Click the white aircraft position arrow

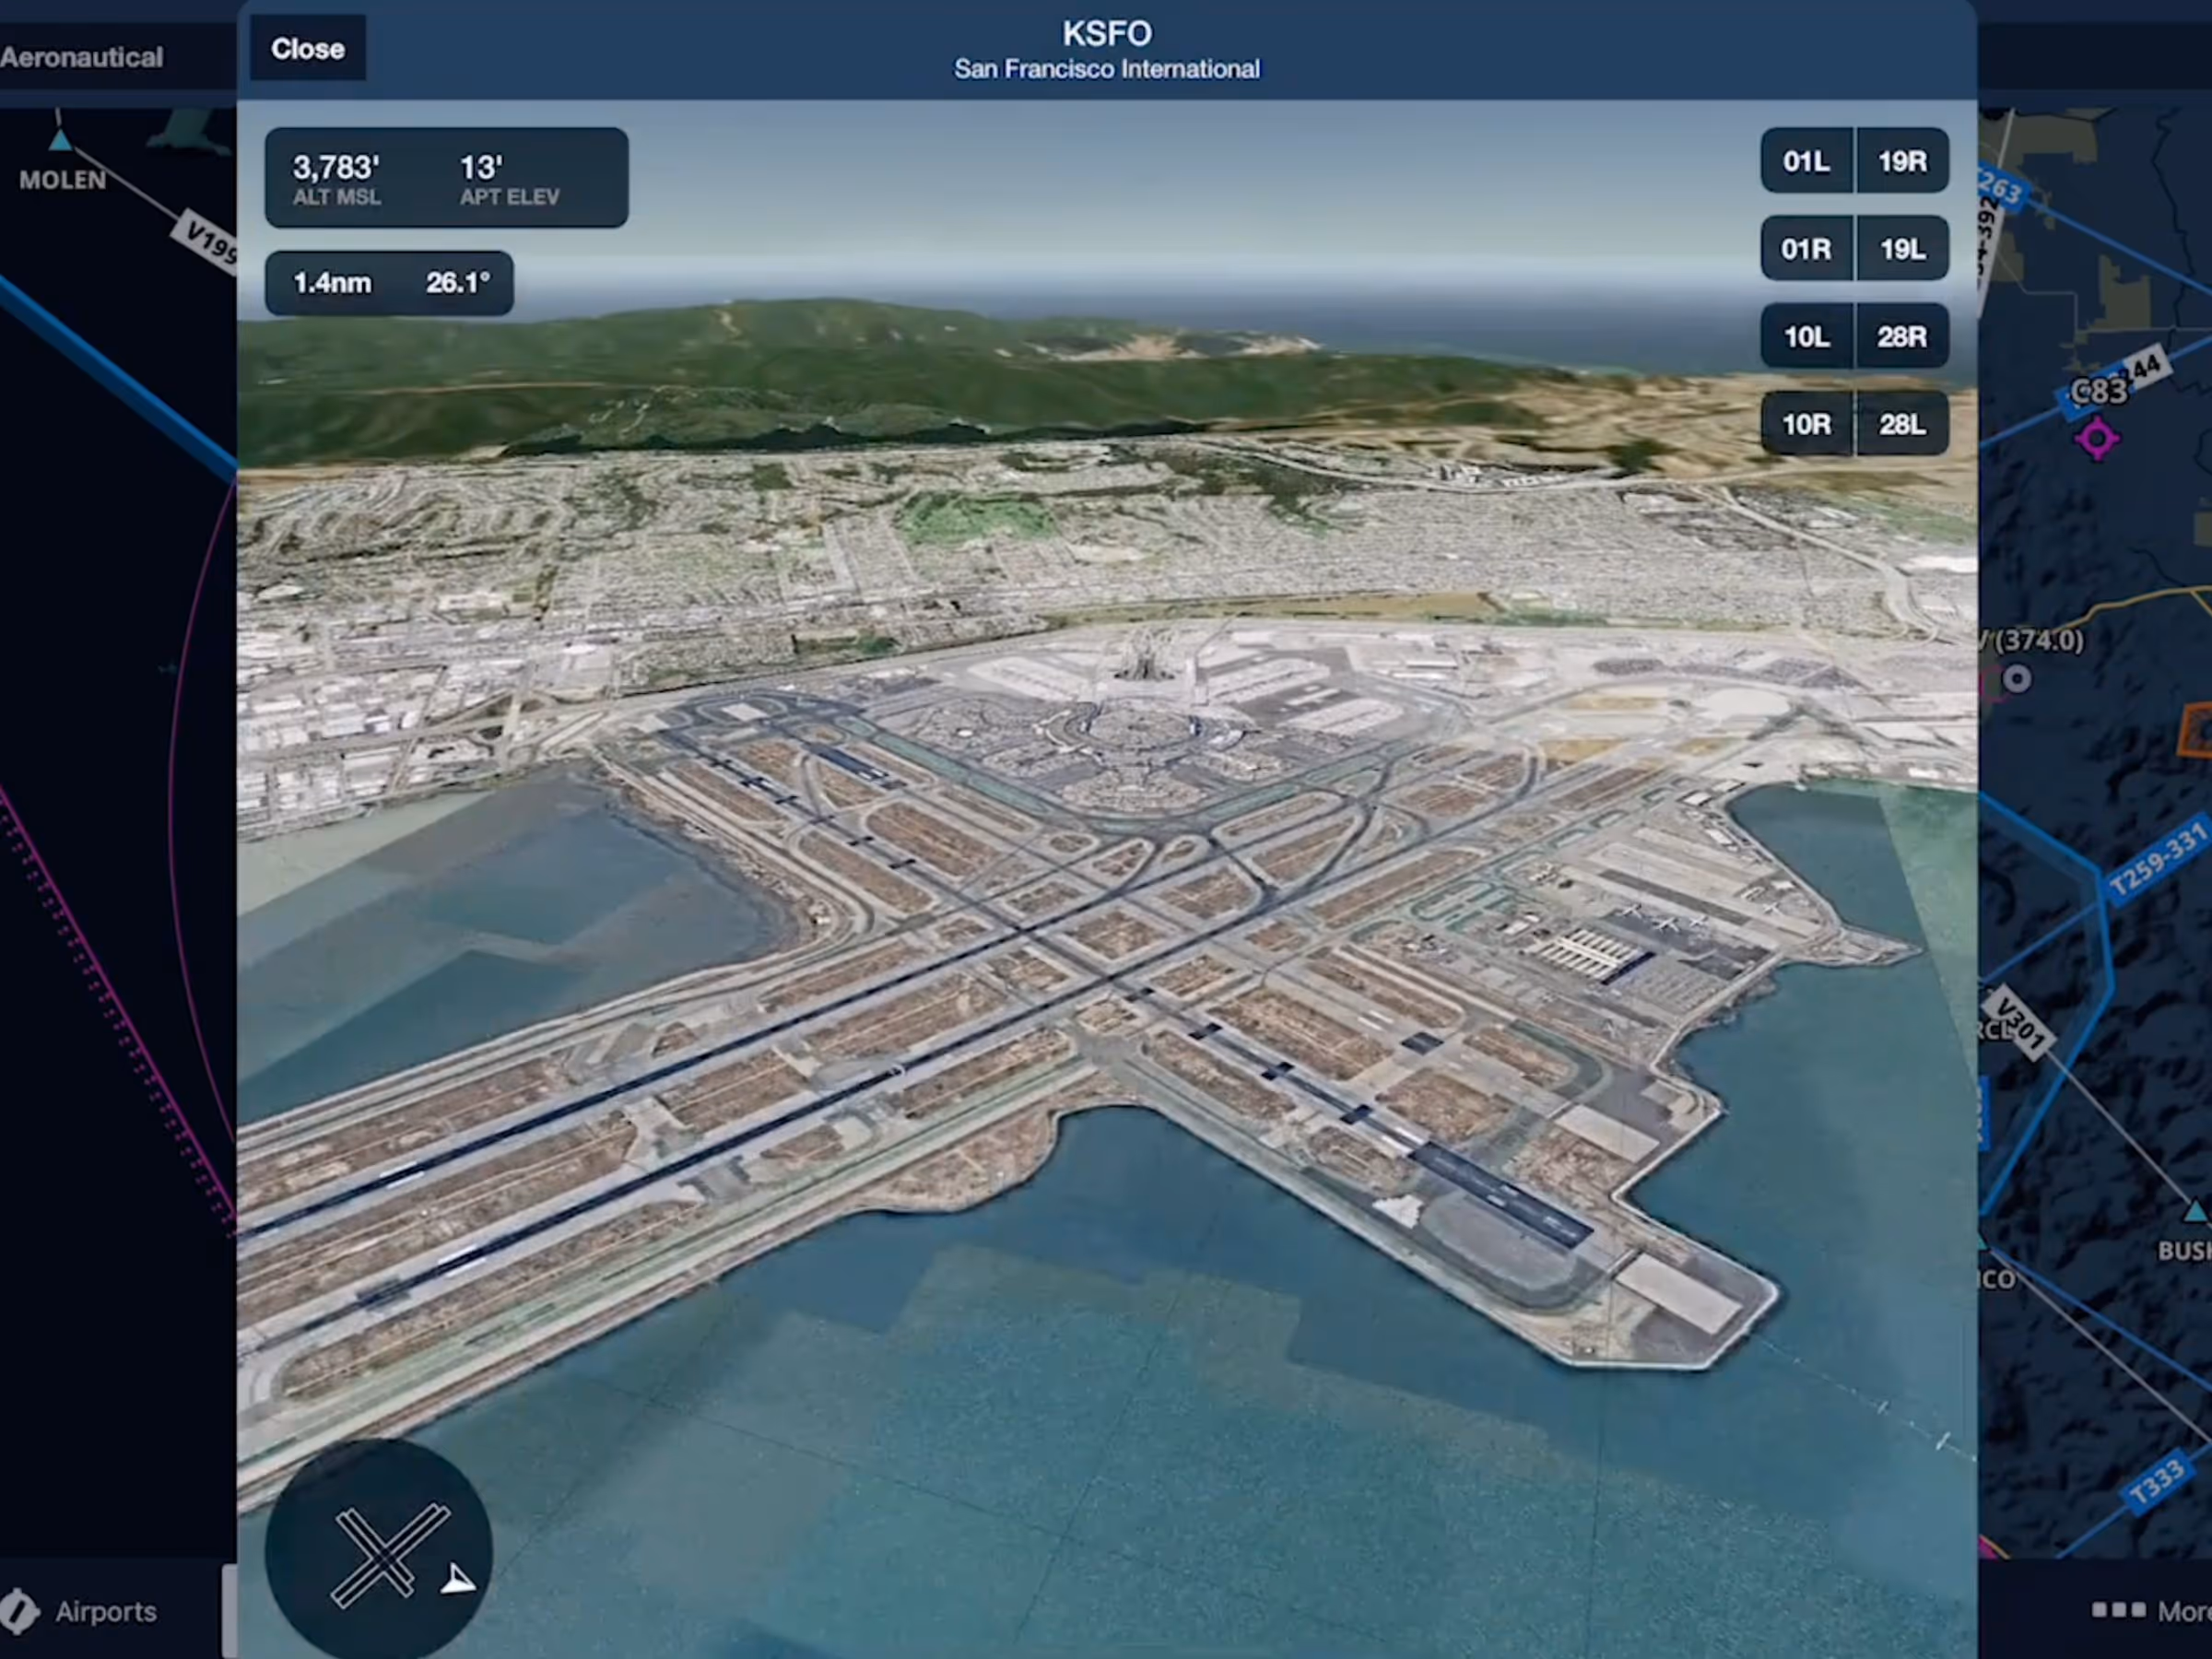coord(458,1580)
